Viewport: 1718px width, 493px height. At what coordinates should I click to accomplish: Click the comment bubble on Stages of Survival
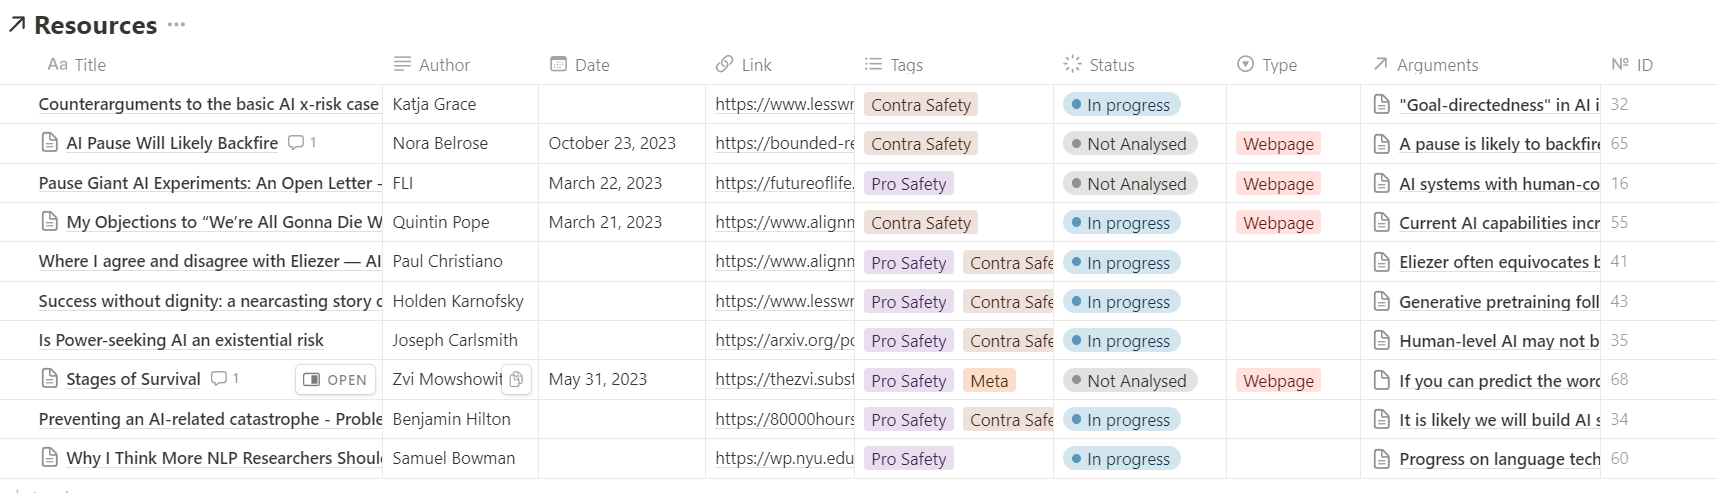[x=219, y=379]
